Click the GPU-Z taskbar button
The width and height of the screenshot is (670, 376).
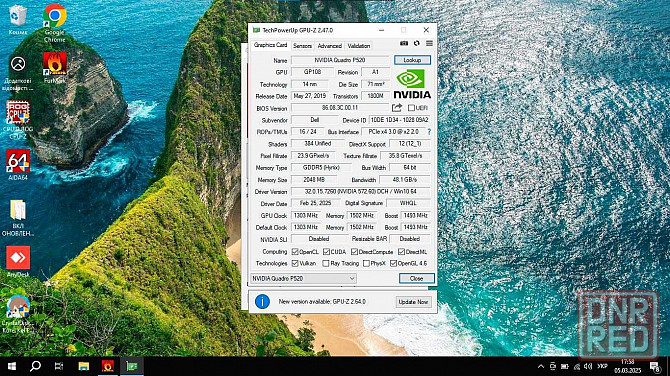132,366
